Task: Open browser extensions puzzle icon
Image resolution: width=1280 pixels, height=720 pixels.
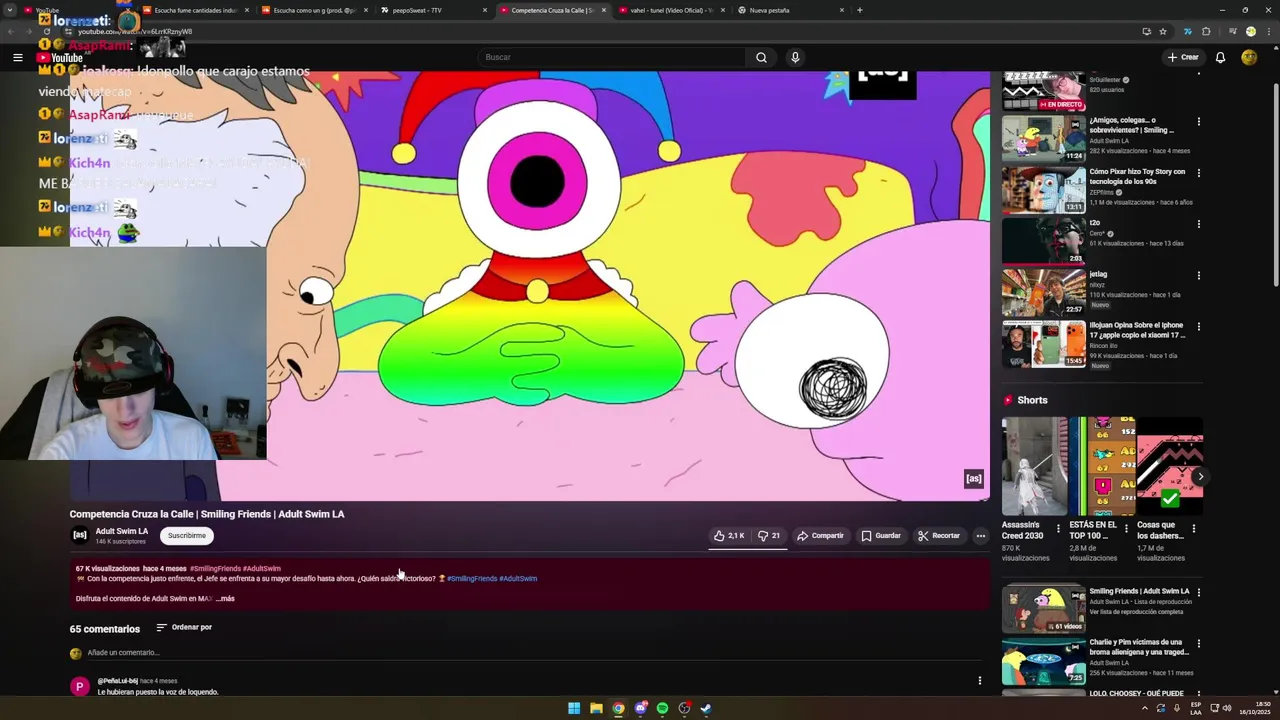Action: 1206,31
